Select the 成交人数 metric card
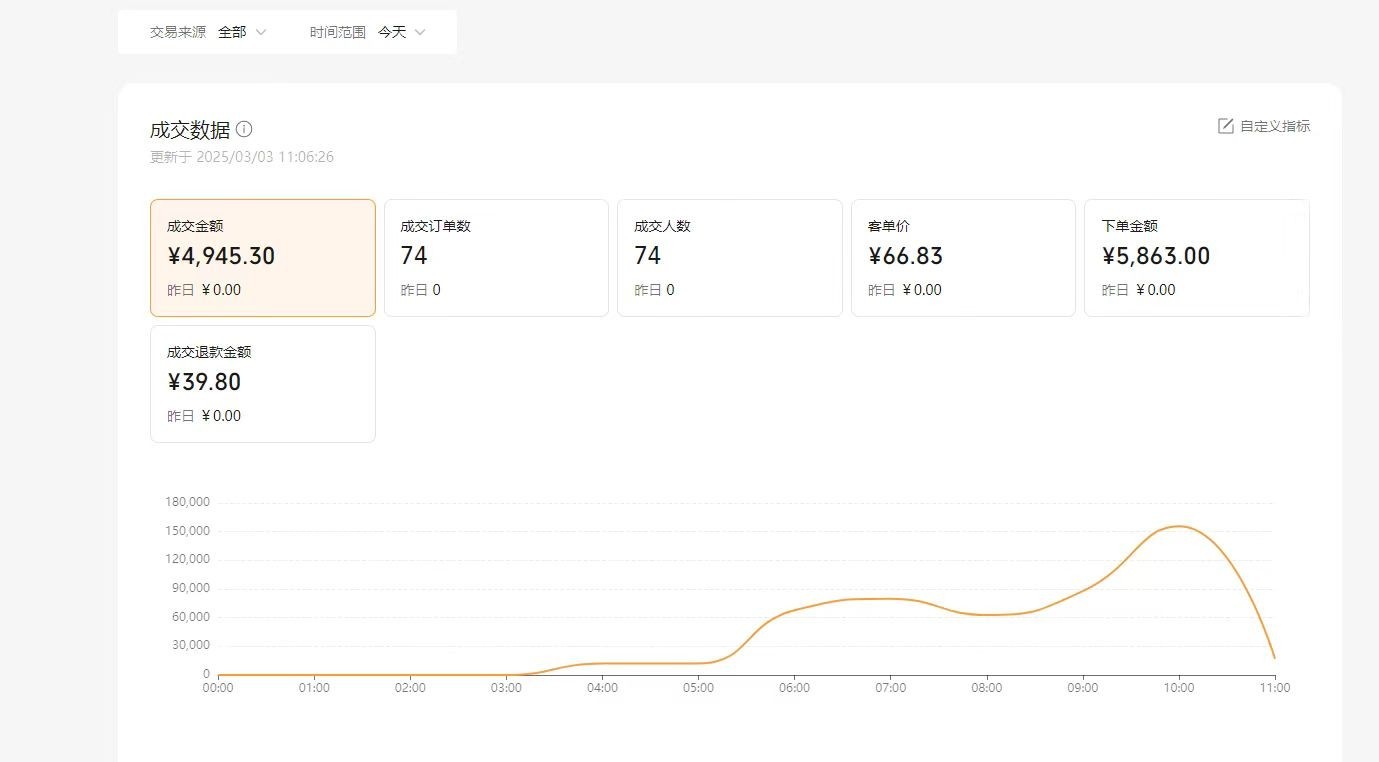 pos(729,257)
